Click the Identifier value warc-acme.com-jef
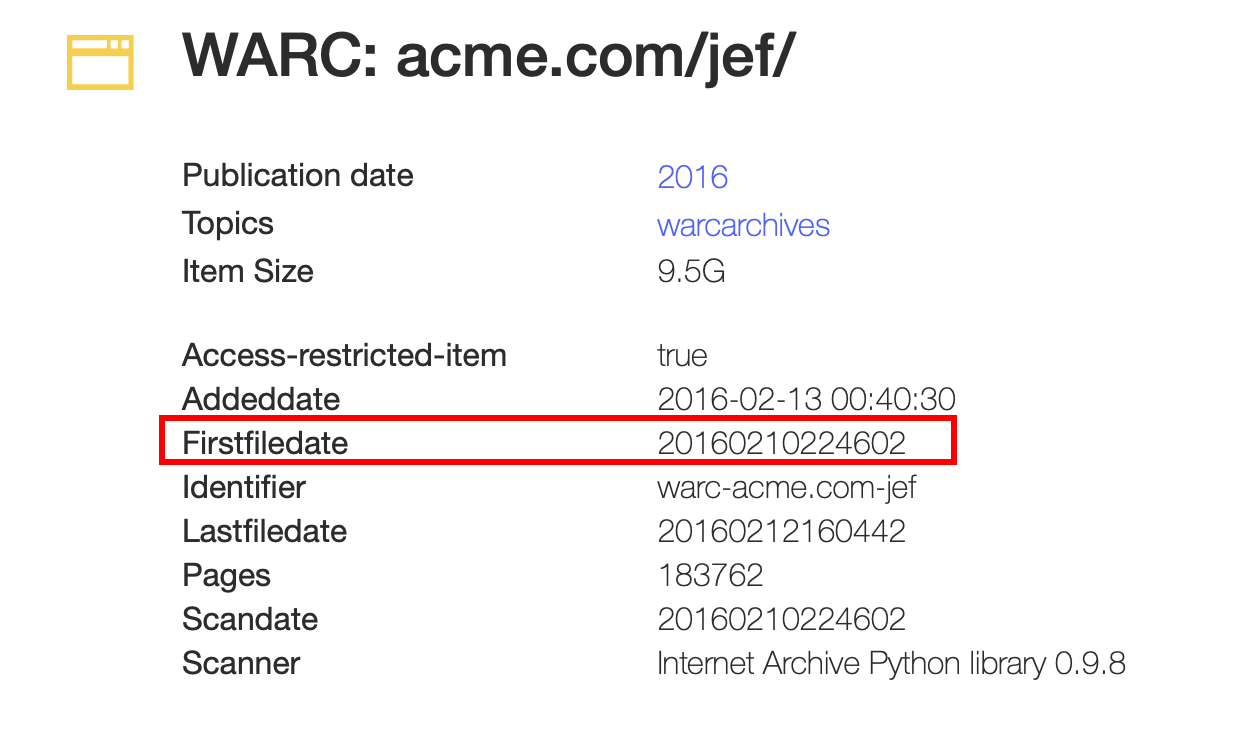 [786, 488]
